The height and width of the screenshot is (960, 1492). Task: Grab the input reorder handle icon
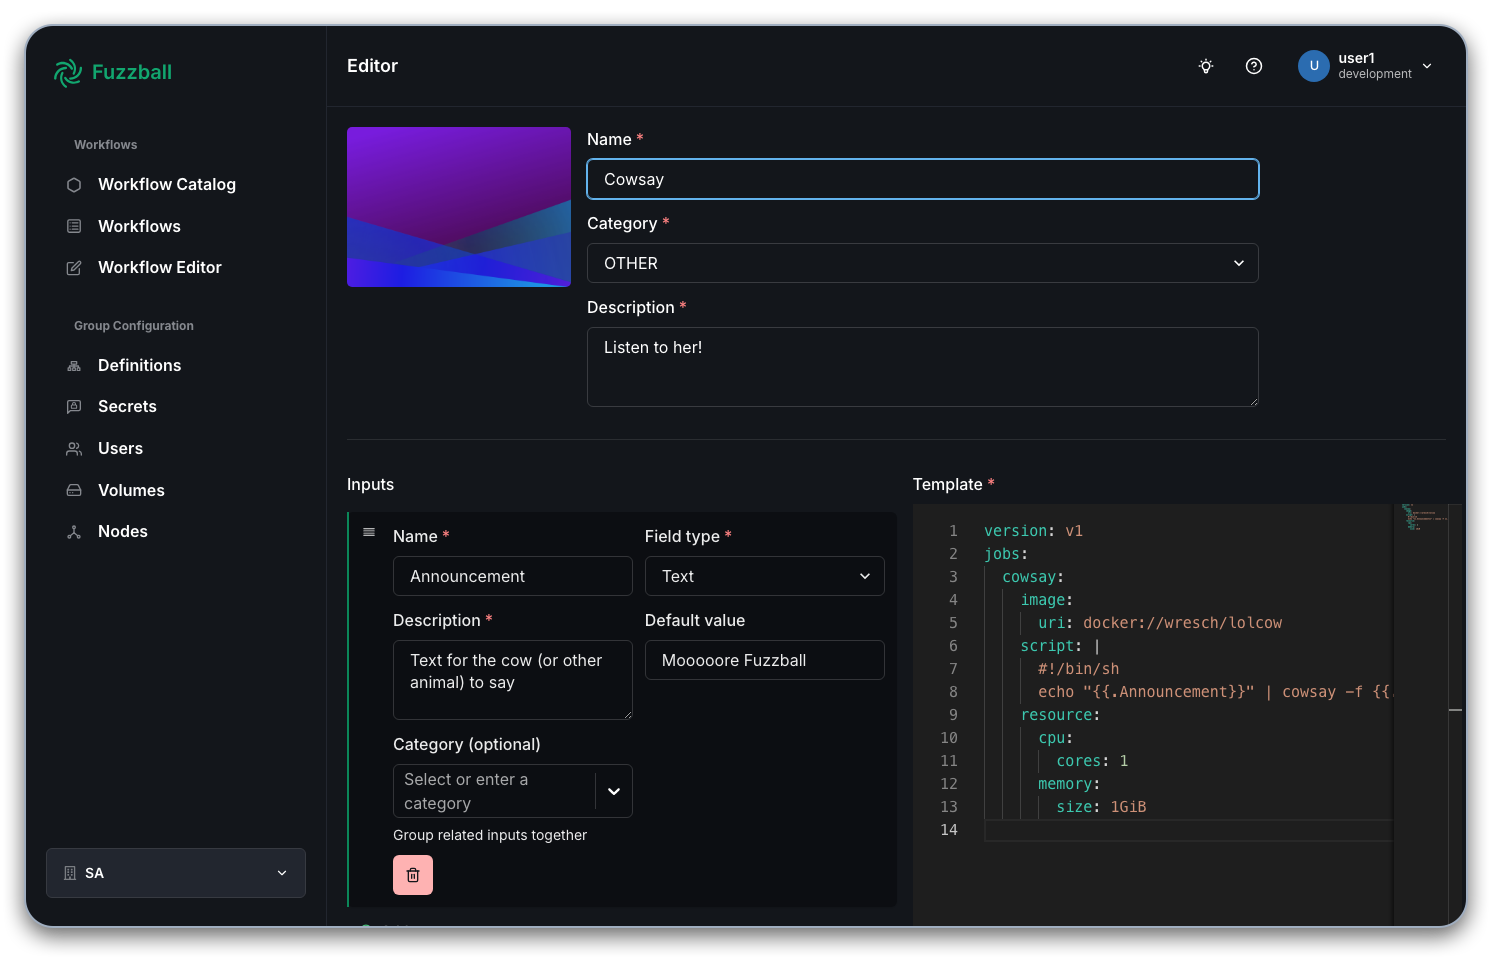pyautogui.click(x=369, y=532)
